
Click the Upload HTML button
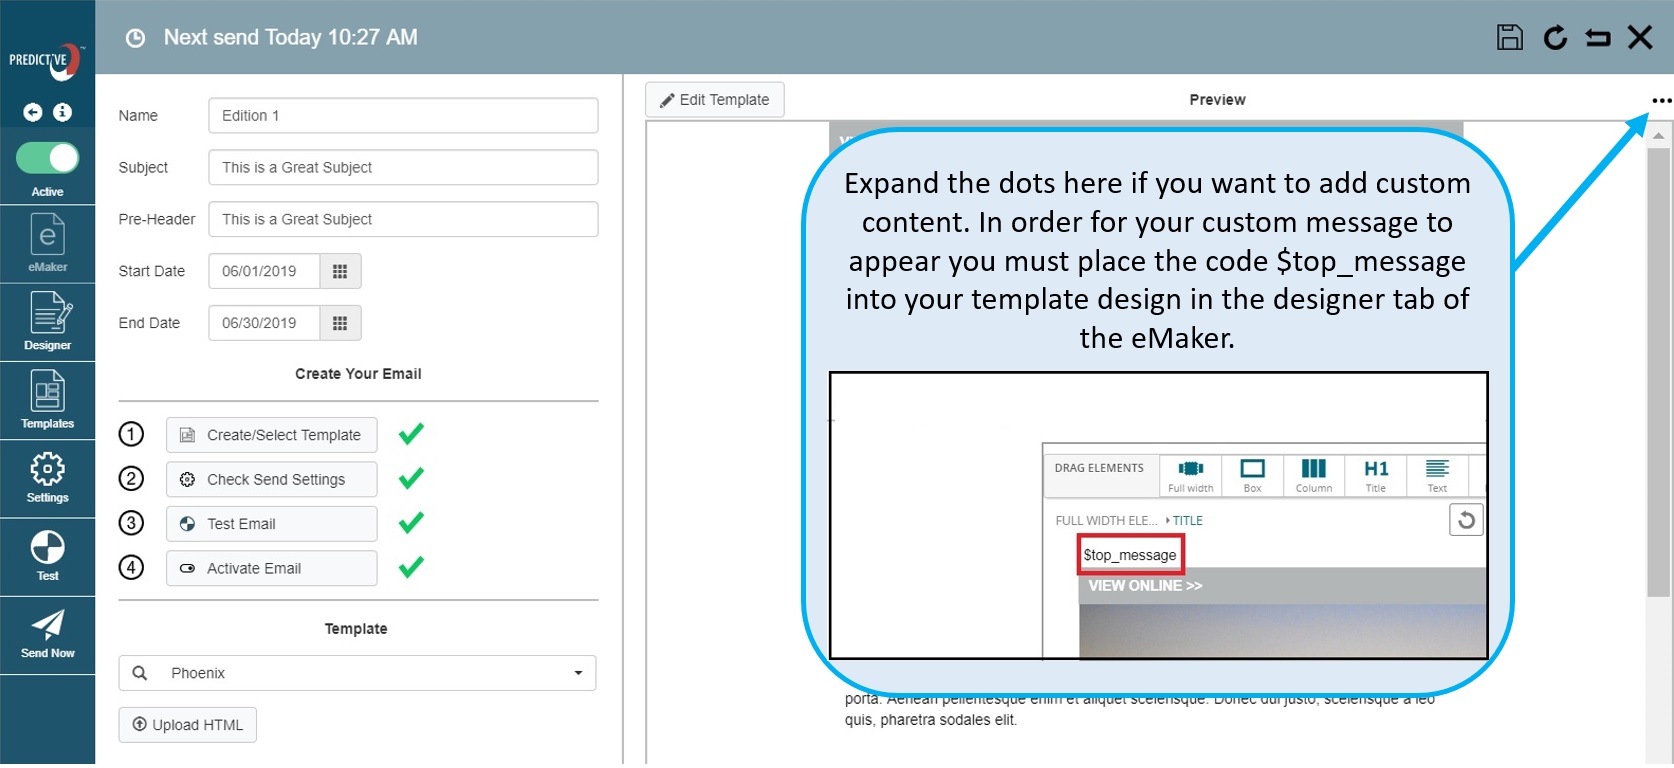188,725
